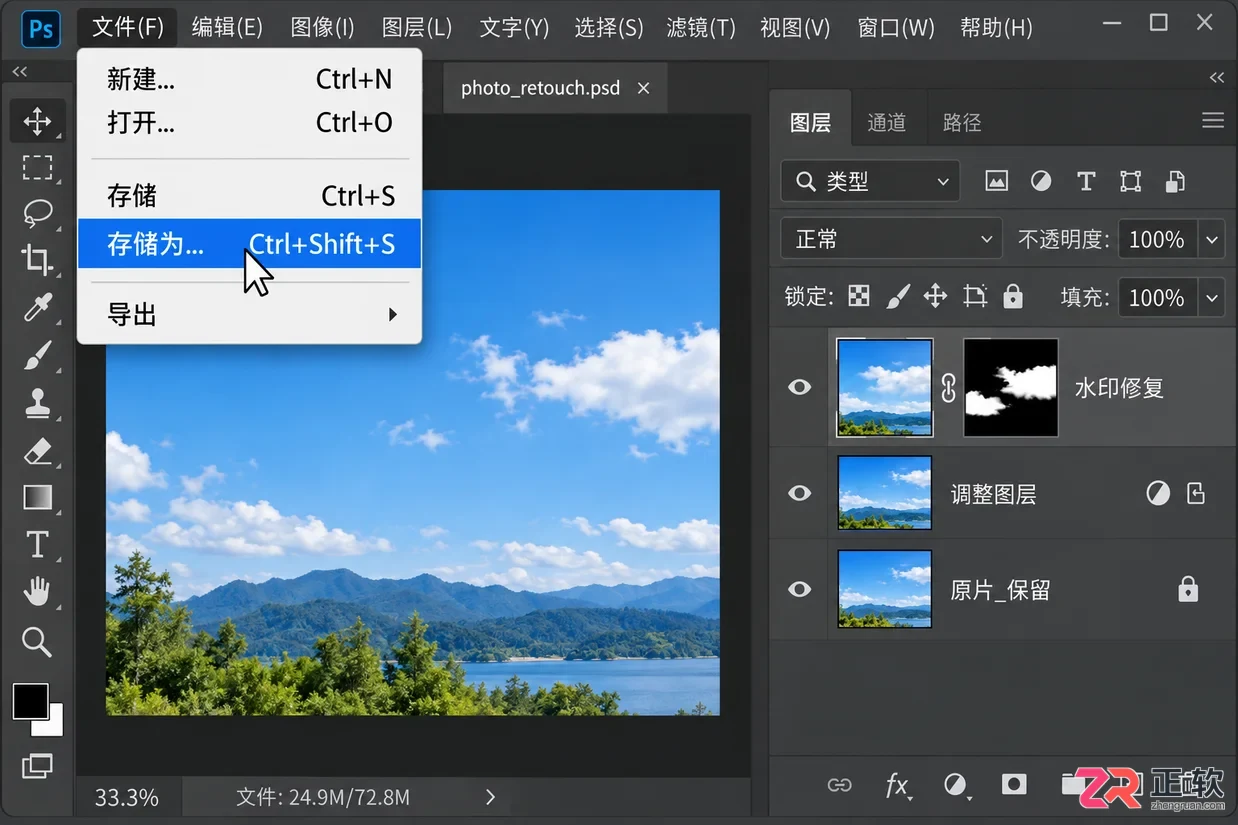Viewport: 1238px width, 825px height.
Task: Choose 新建... from the file menu
Action: [249, 79]
